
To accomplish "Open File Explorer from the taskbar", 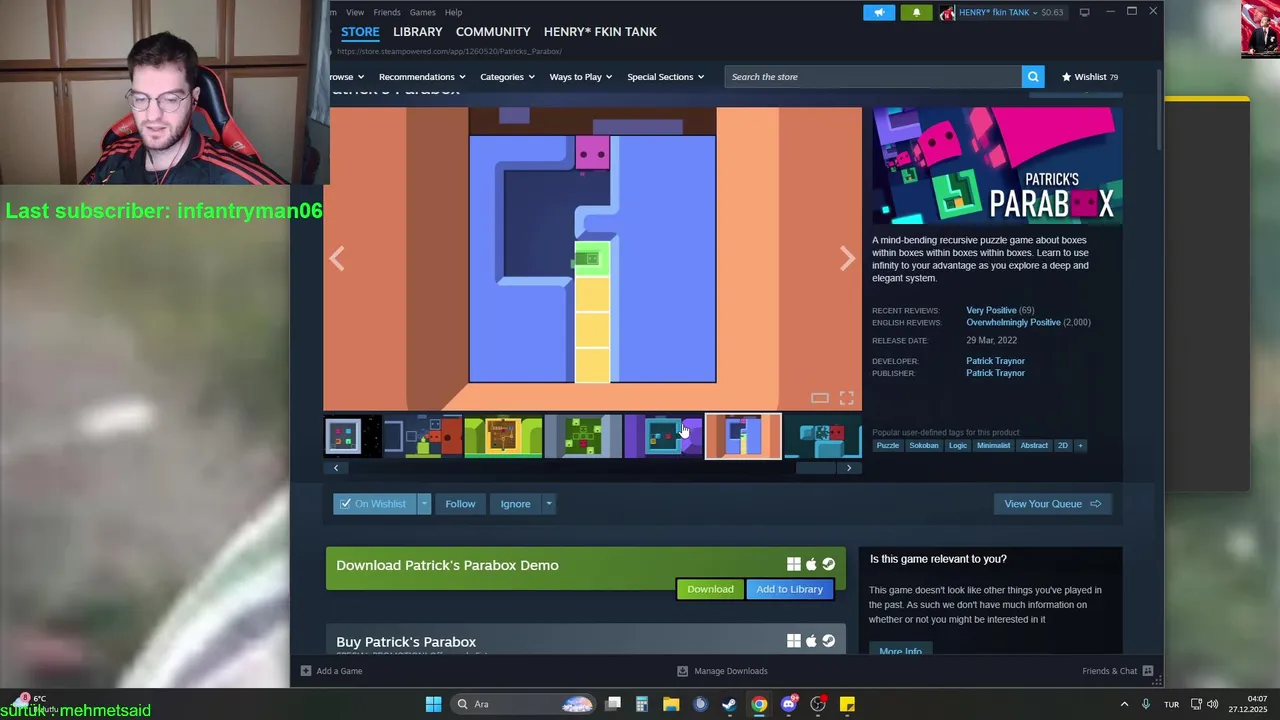I will [671, 704].
